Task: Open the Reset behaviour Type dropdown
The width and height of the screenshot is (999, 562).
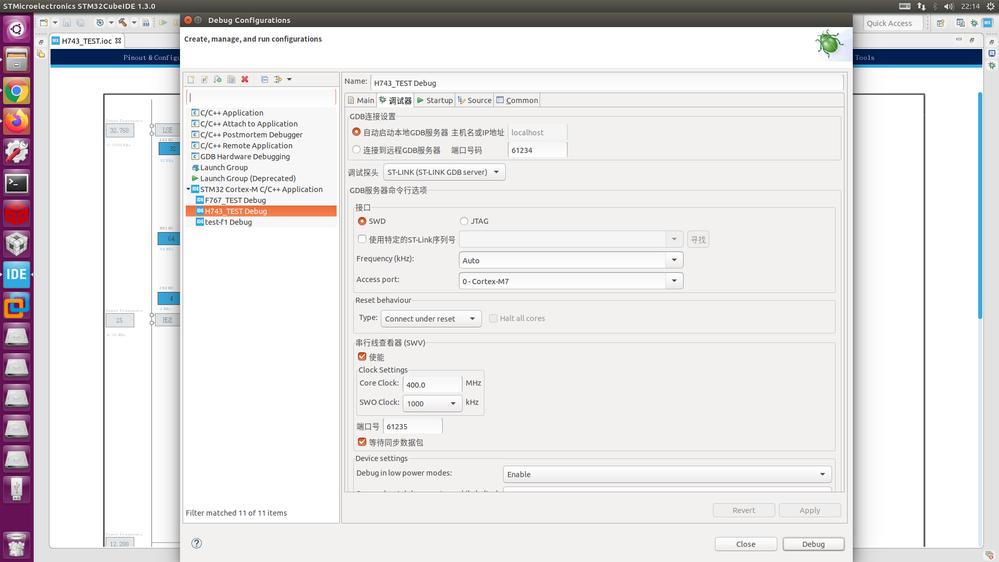Action: point(431,319)
